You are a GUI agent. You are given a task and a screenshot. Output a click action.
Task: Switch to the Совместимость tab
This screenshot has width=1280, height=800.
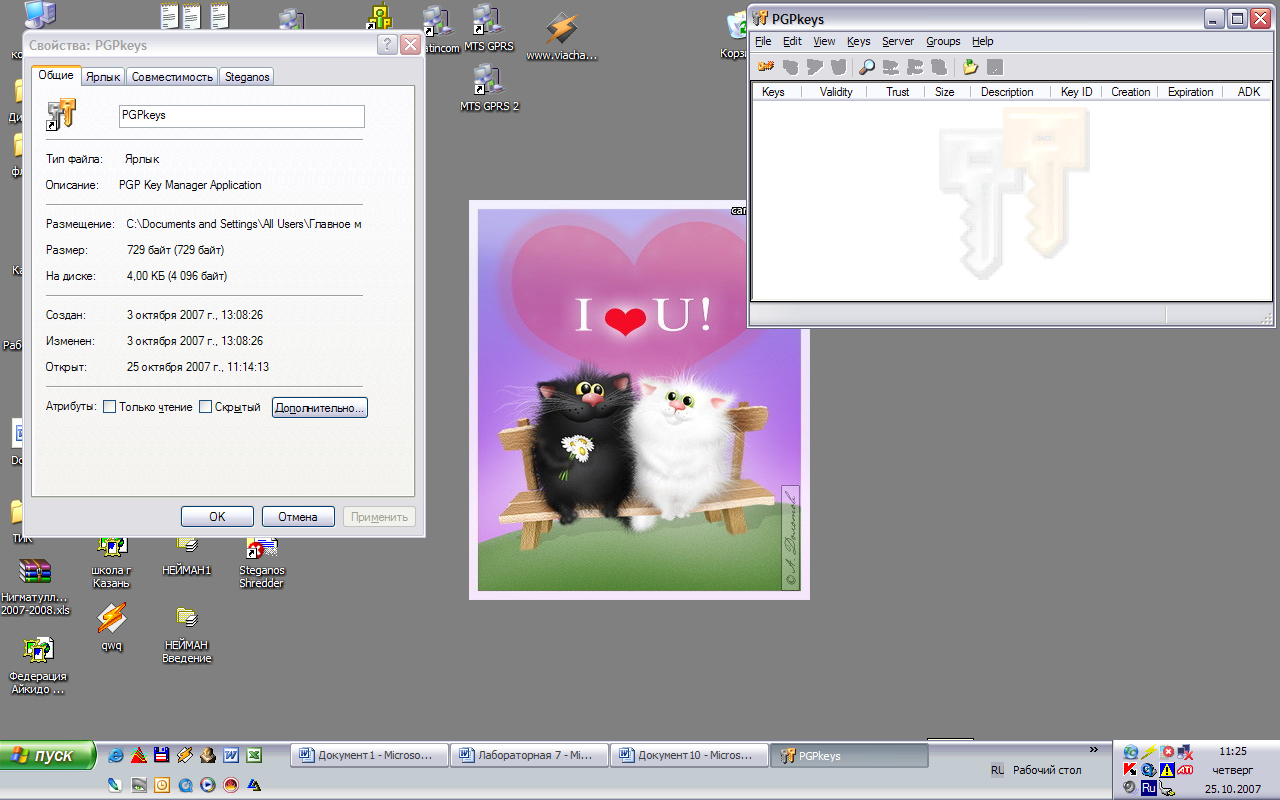172,77
